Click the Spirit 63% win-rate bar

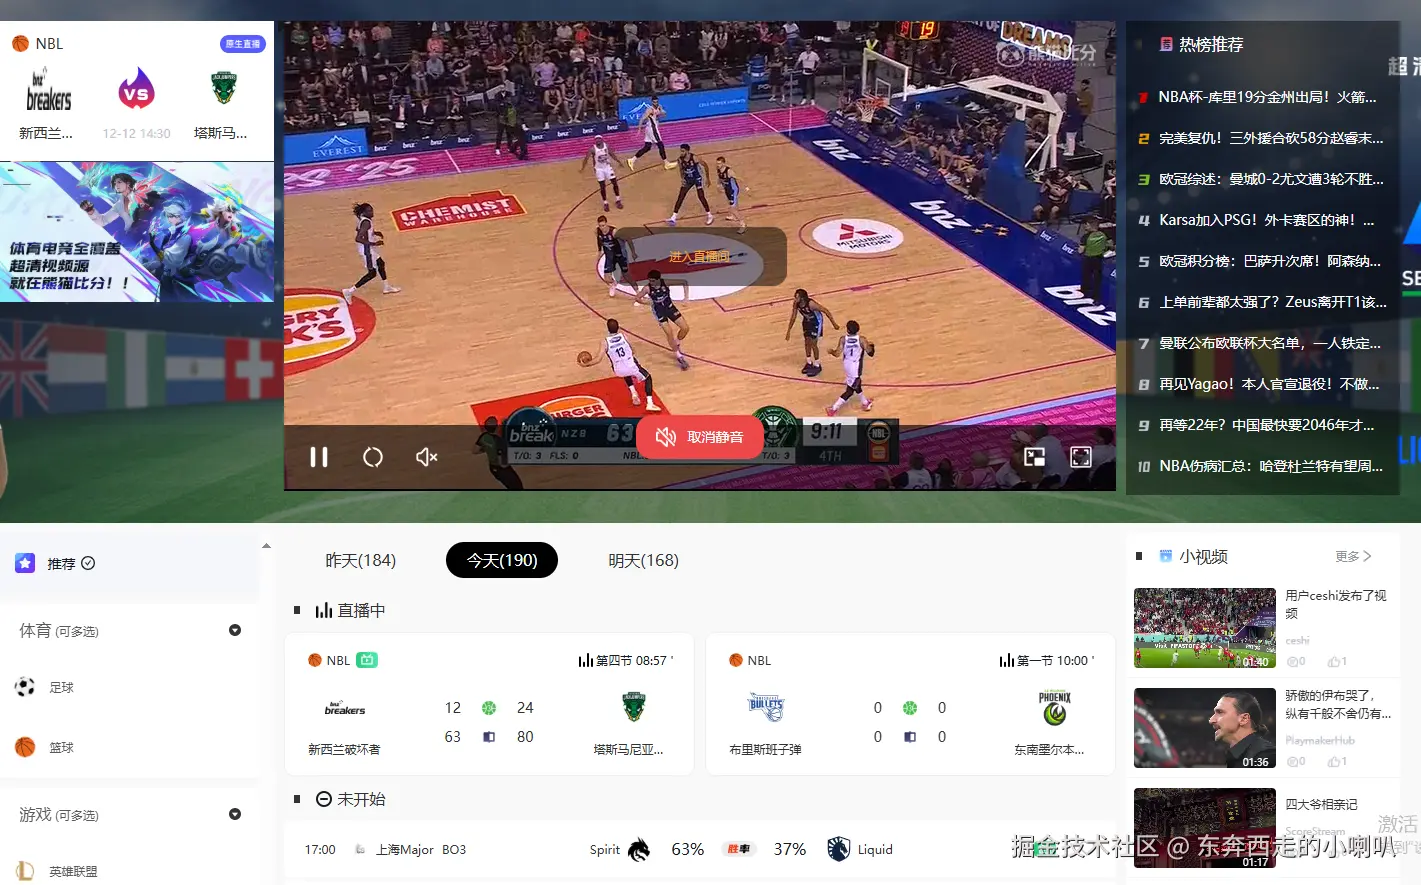(687, 849)
